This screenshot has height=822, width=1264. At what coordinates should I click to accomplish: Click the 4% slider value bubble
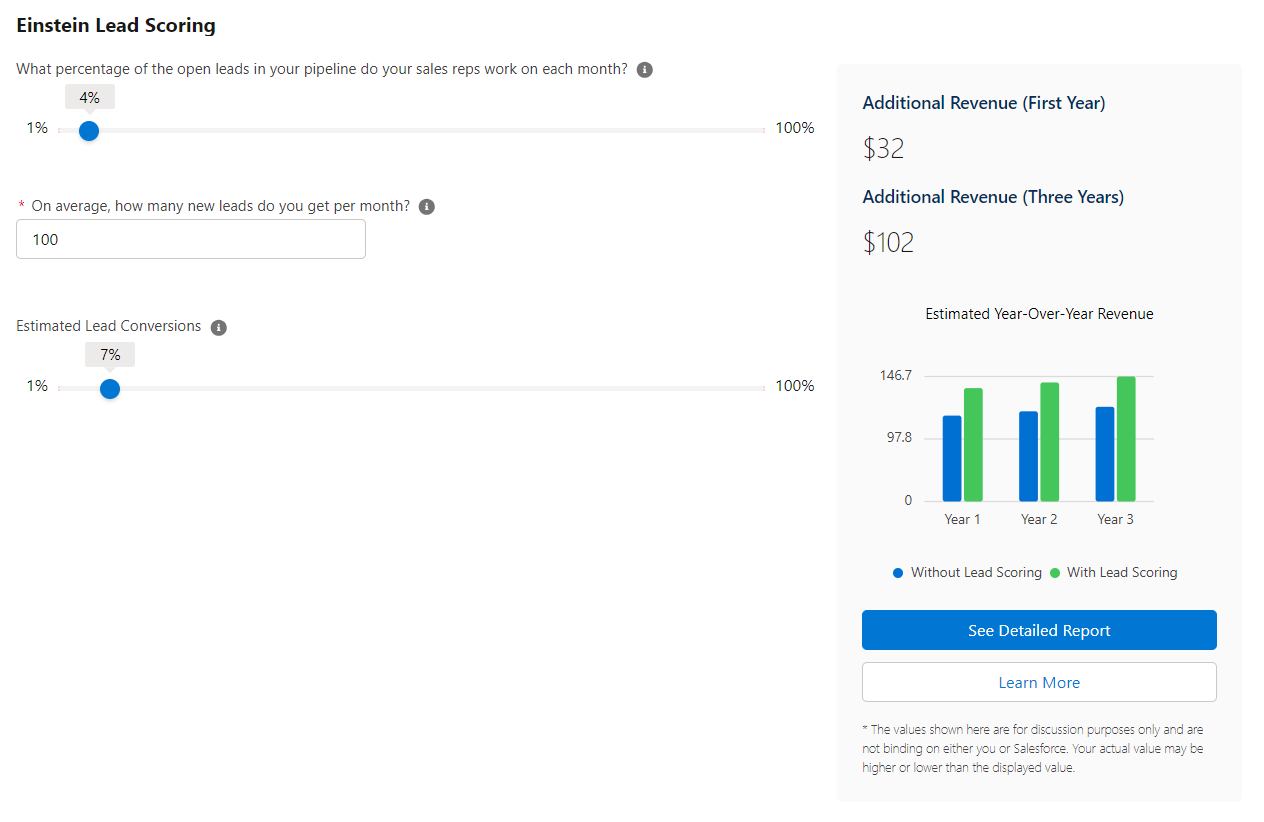(x=90, y=98)
